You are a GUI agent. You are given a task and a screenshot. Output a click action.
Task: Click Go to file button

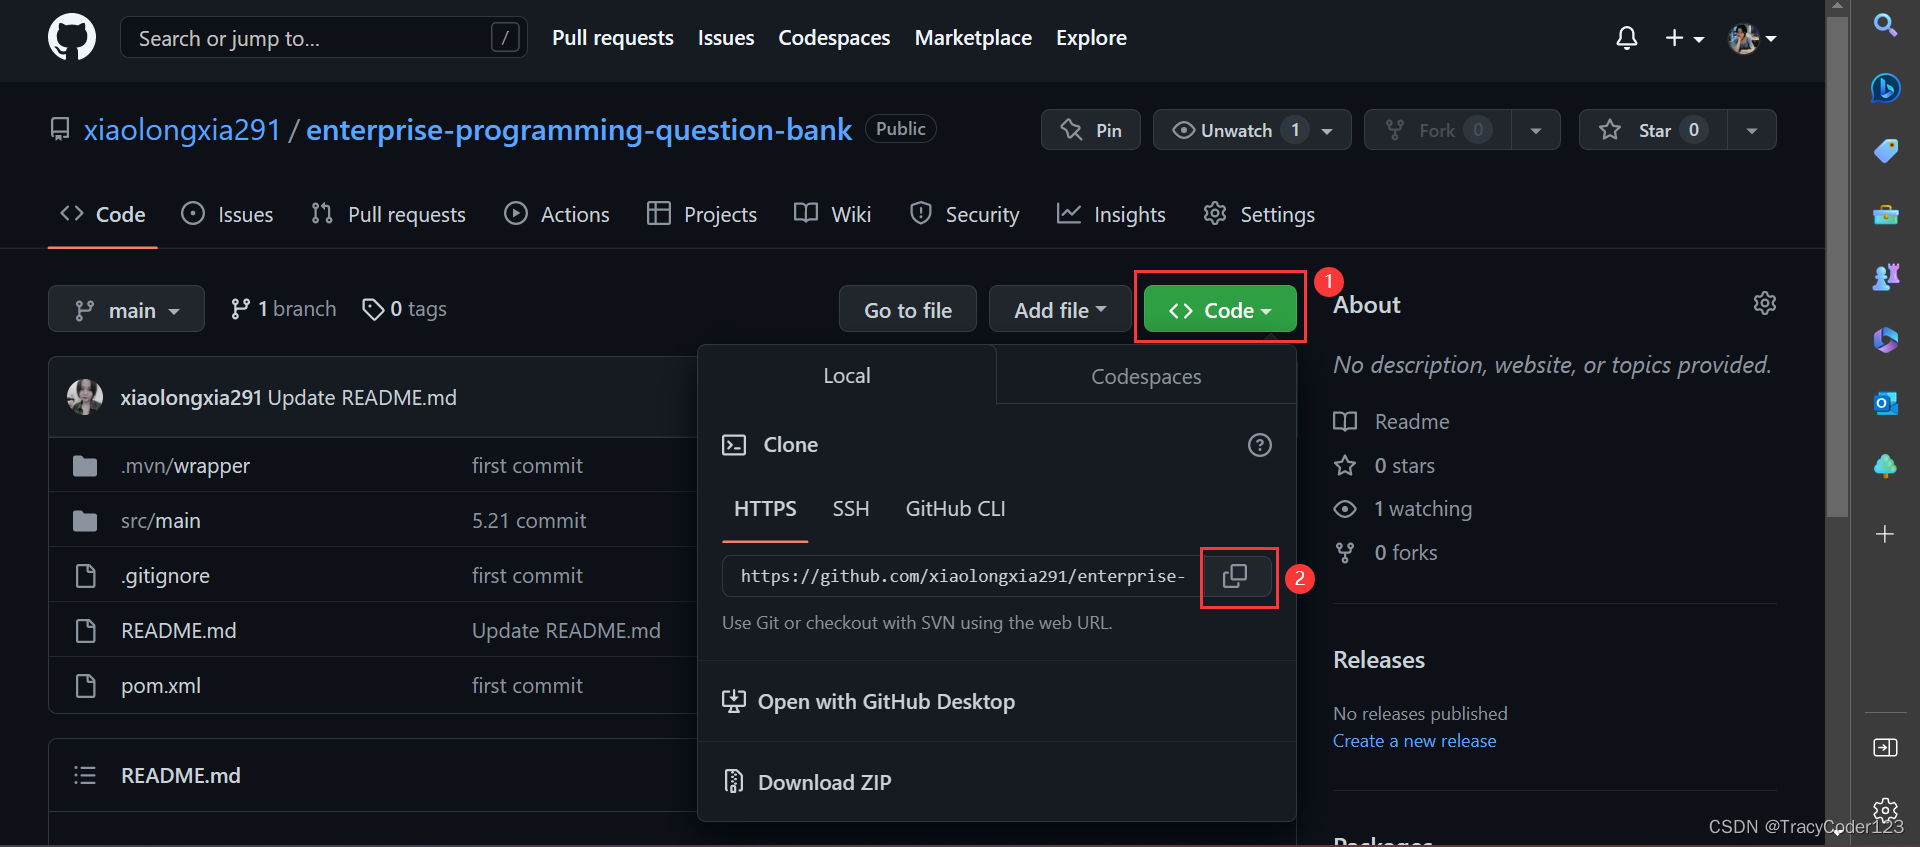[908, 310]
